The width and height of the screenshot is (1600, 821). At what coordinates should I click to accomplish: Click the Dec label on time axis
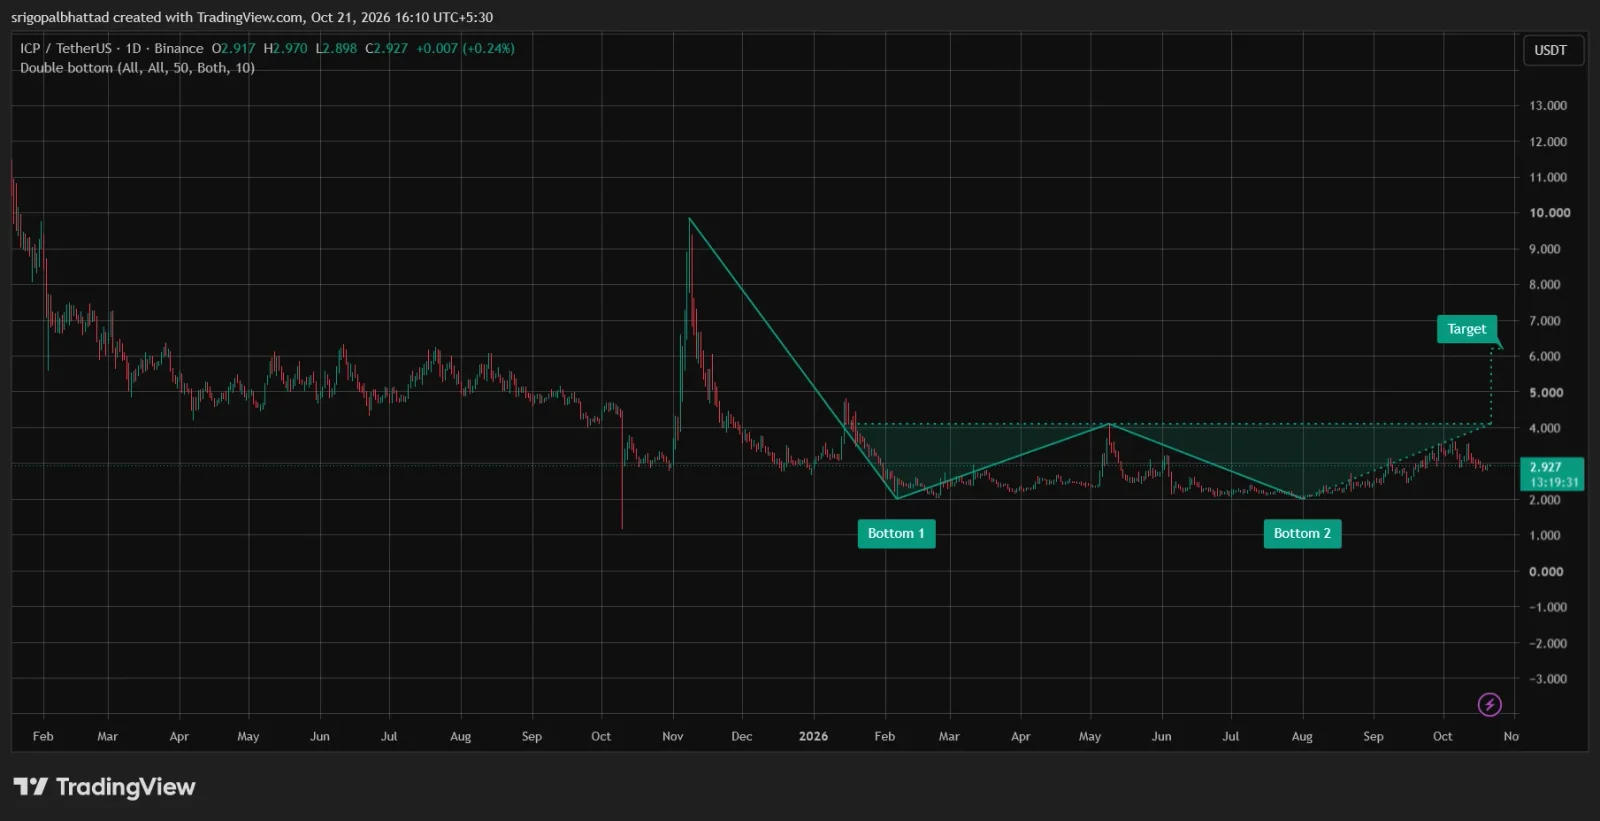pyautogui.click(x=742, y=736)
